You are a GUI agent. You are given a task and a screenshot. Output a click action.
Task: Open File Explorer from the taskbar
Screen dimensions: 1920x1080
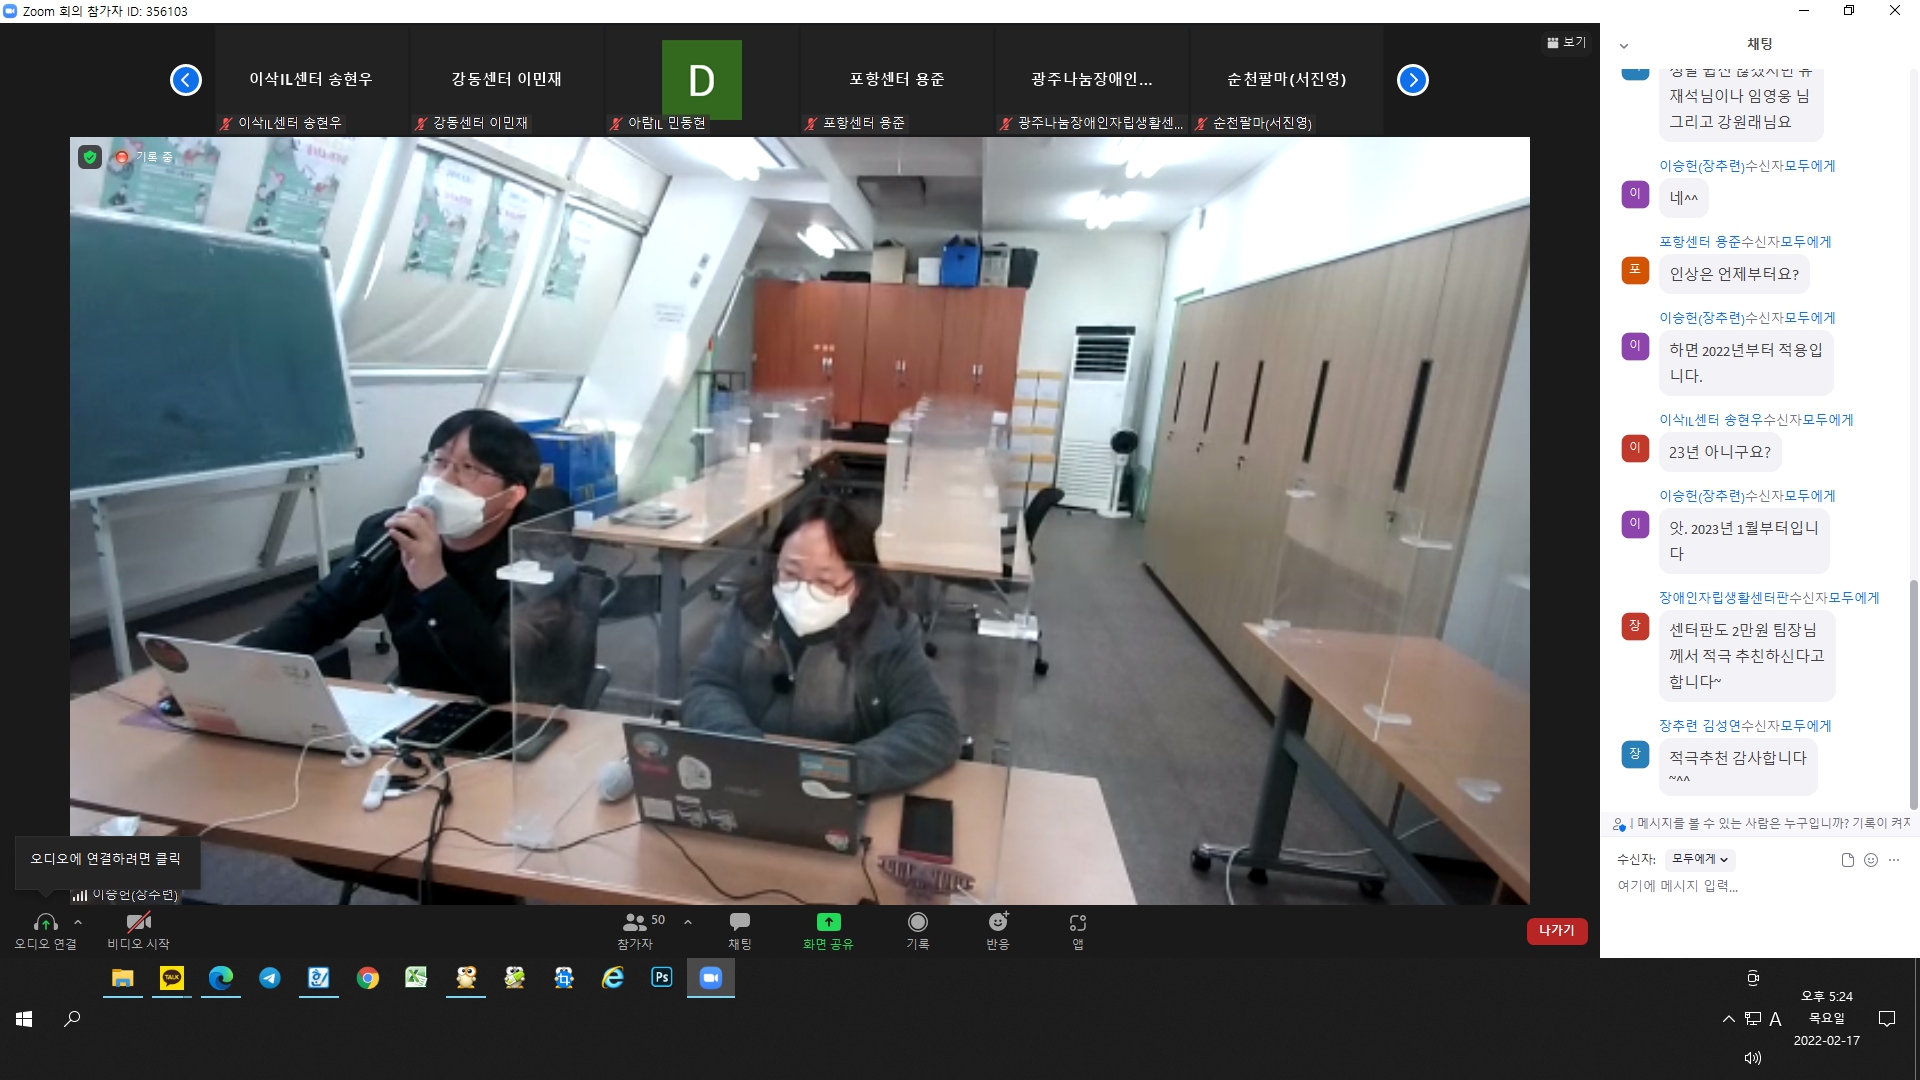pyautogui.click(x=123, y=978)
